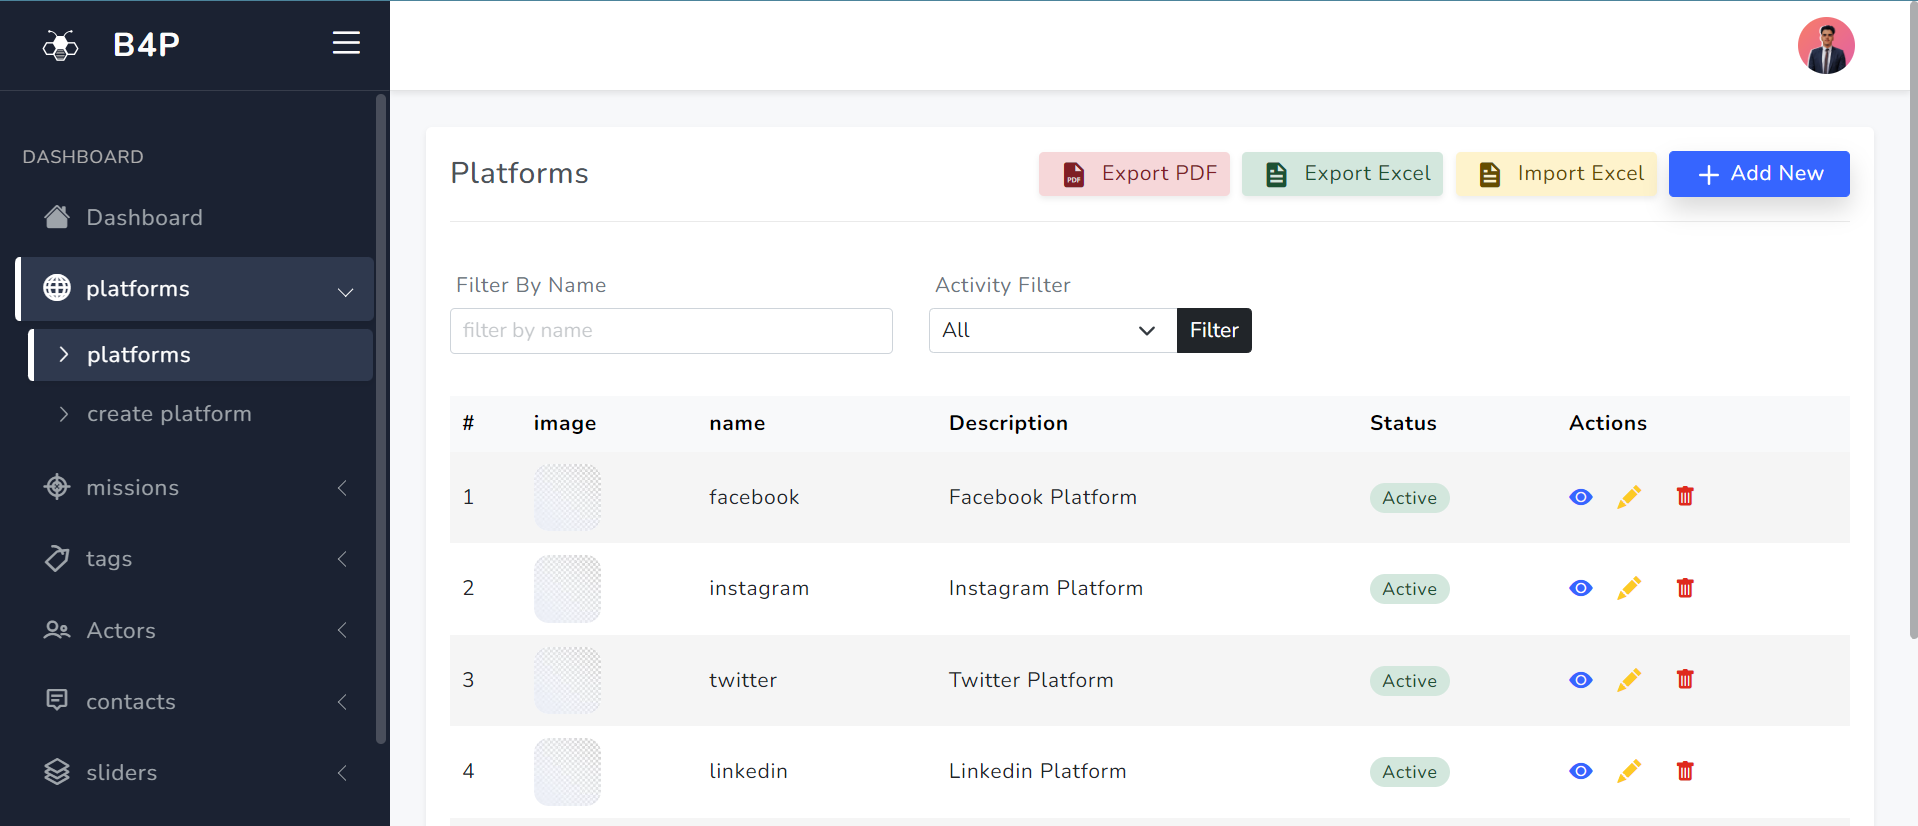
Task: Click the Add New button
Action: click(x=1758, y=174)
